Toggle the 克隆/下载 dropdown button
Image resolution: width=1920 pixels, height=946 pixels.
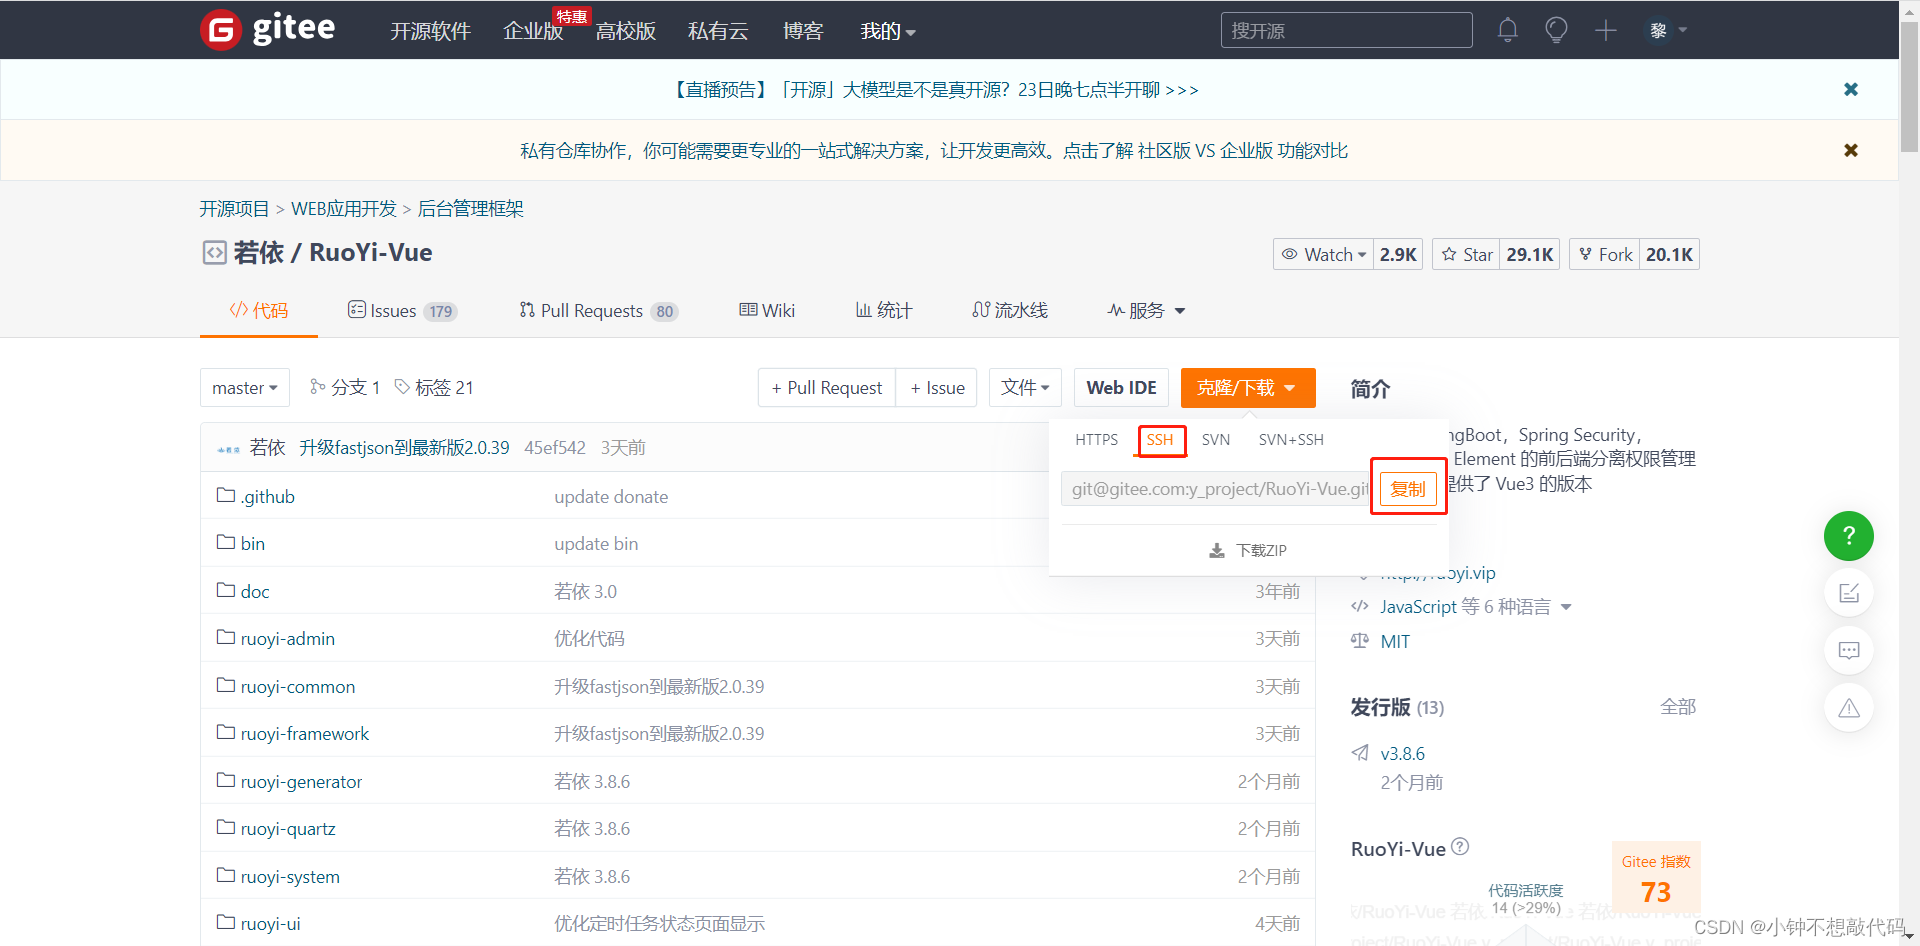click(x=1248, y=387)
